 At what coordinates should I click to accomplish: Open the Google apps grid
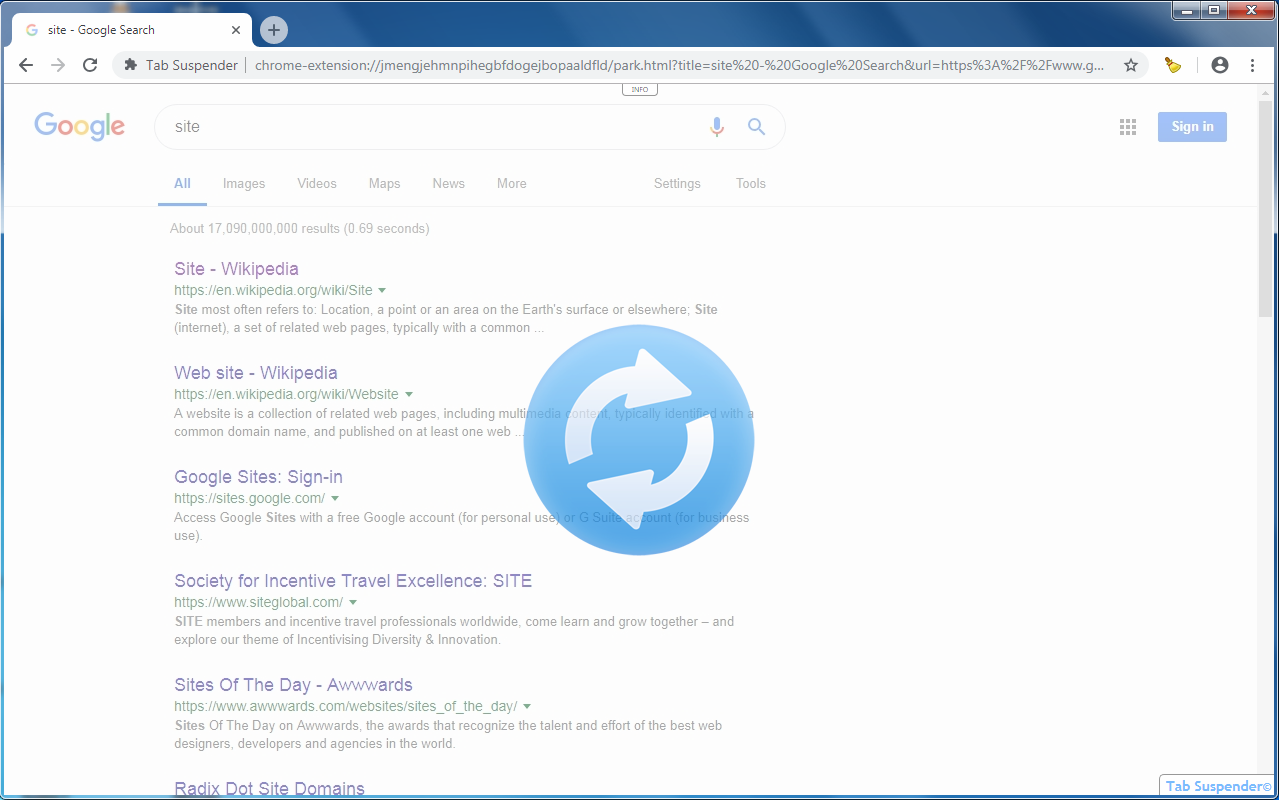click(x=1128, y=126)
